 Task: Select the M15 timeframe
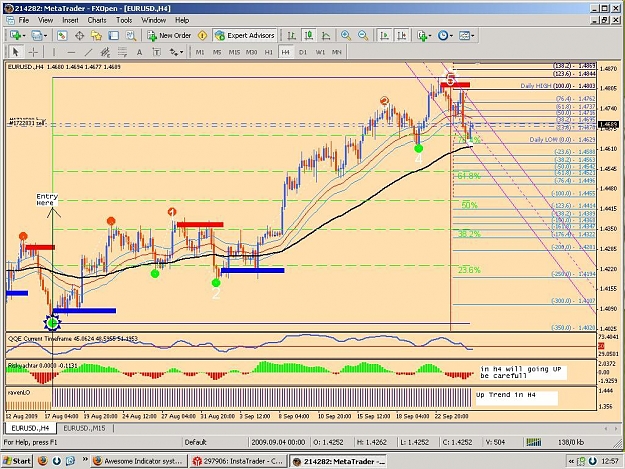tap(234, 52)
